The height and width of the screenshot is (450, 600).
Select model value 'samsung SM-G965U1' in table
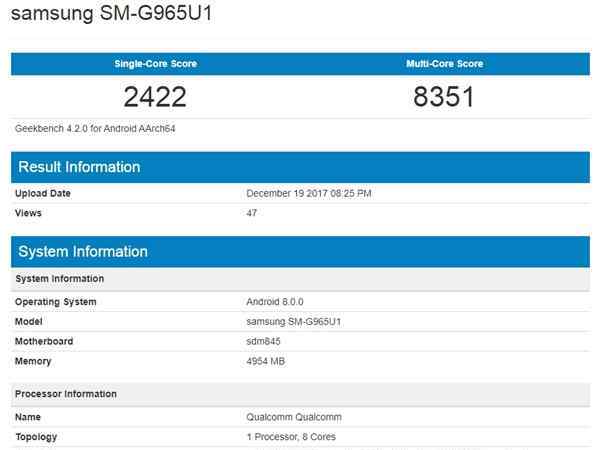click(x=293, y=321)
